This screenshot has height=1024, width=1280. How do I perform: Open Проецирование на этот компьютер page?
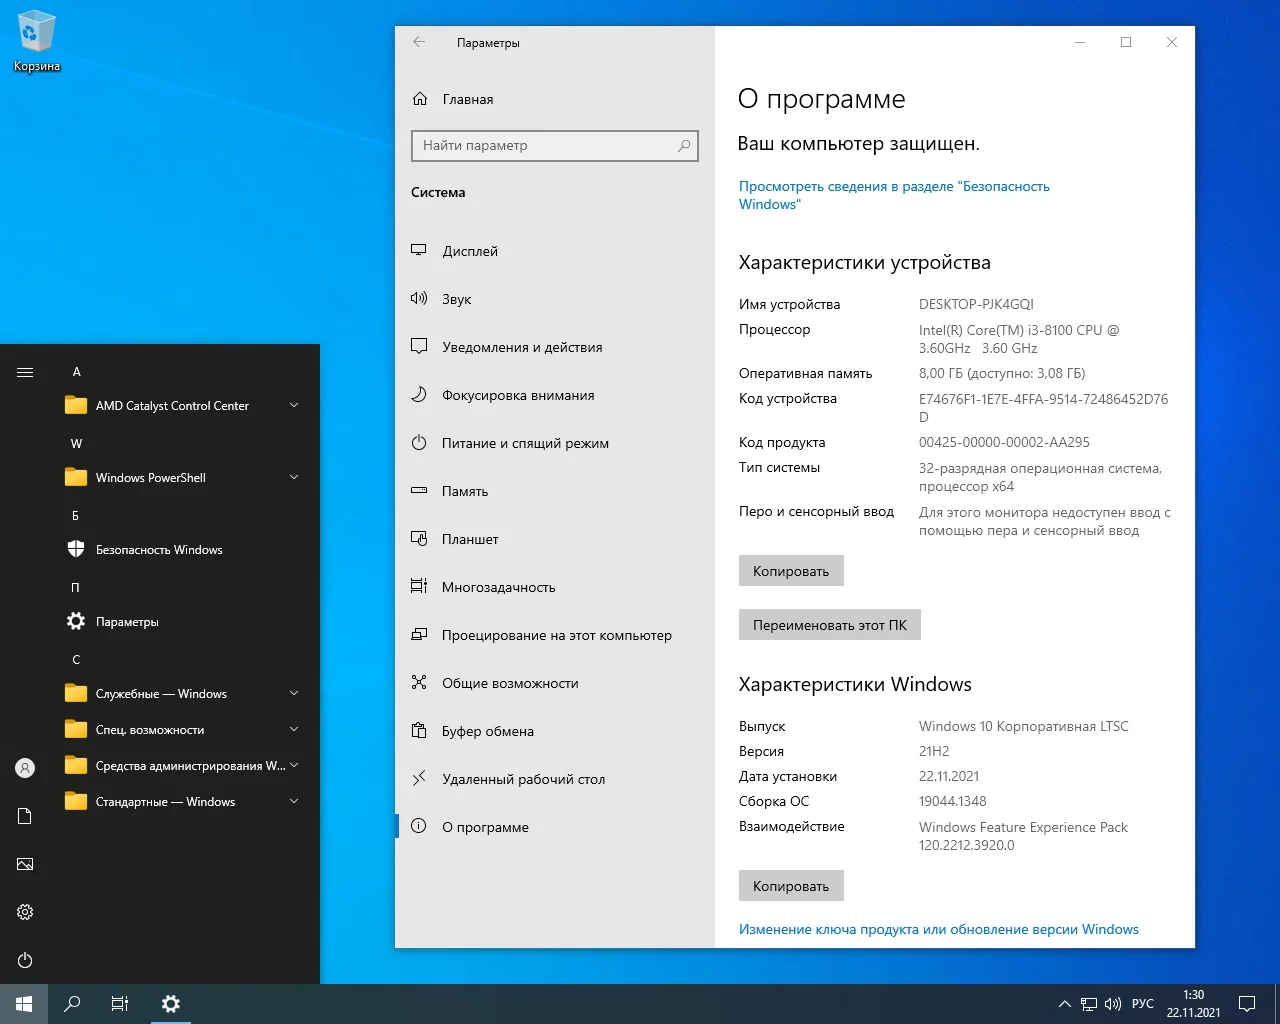click(x=554, y=635)
